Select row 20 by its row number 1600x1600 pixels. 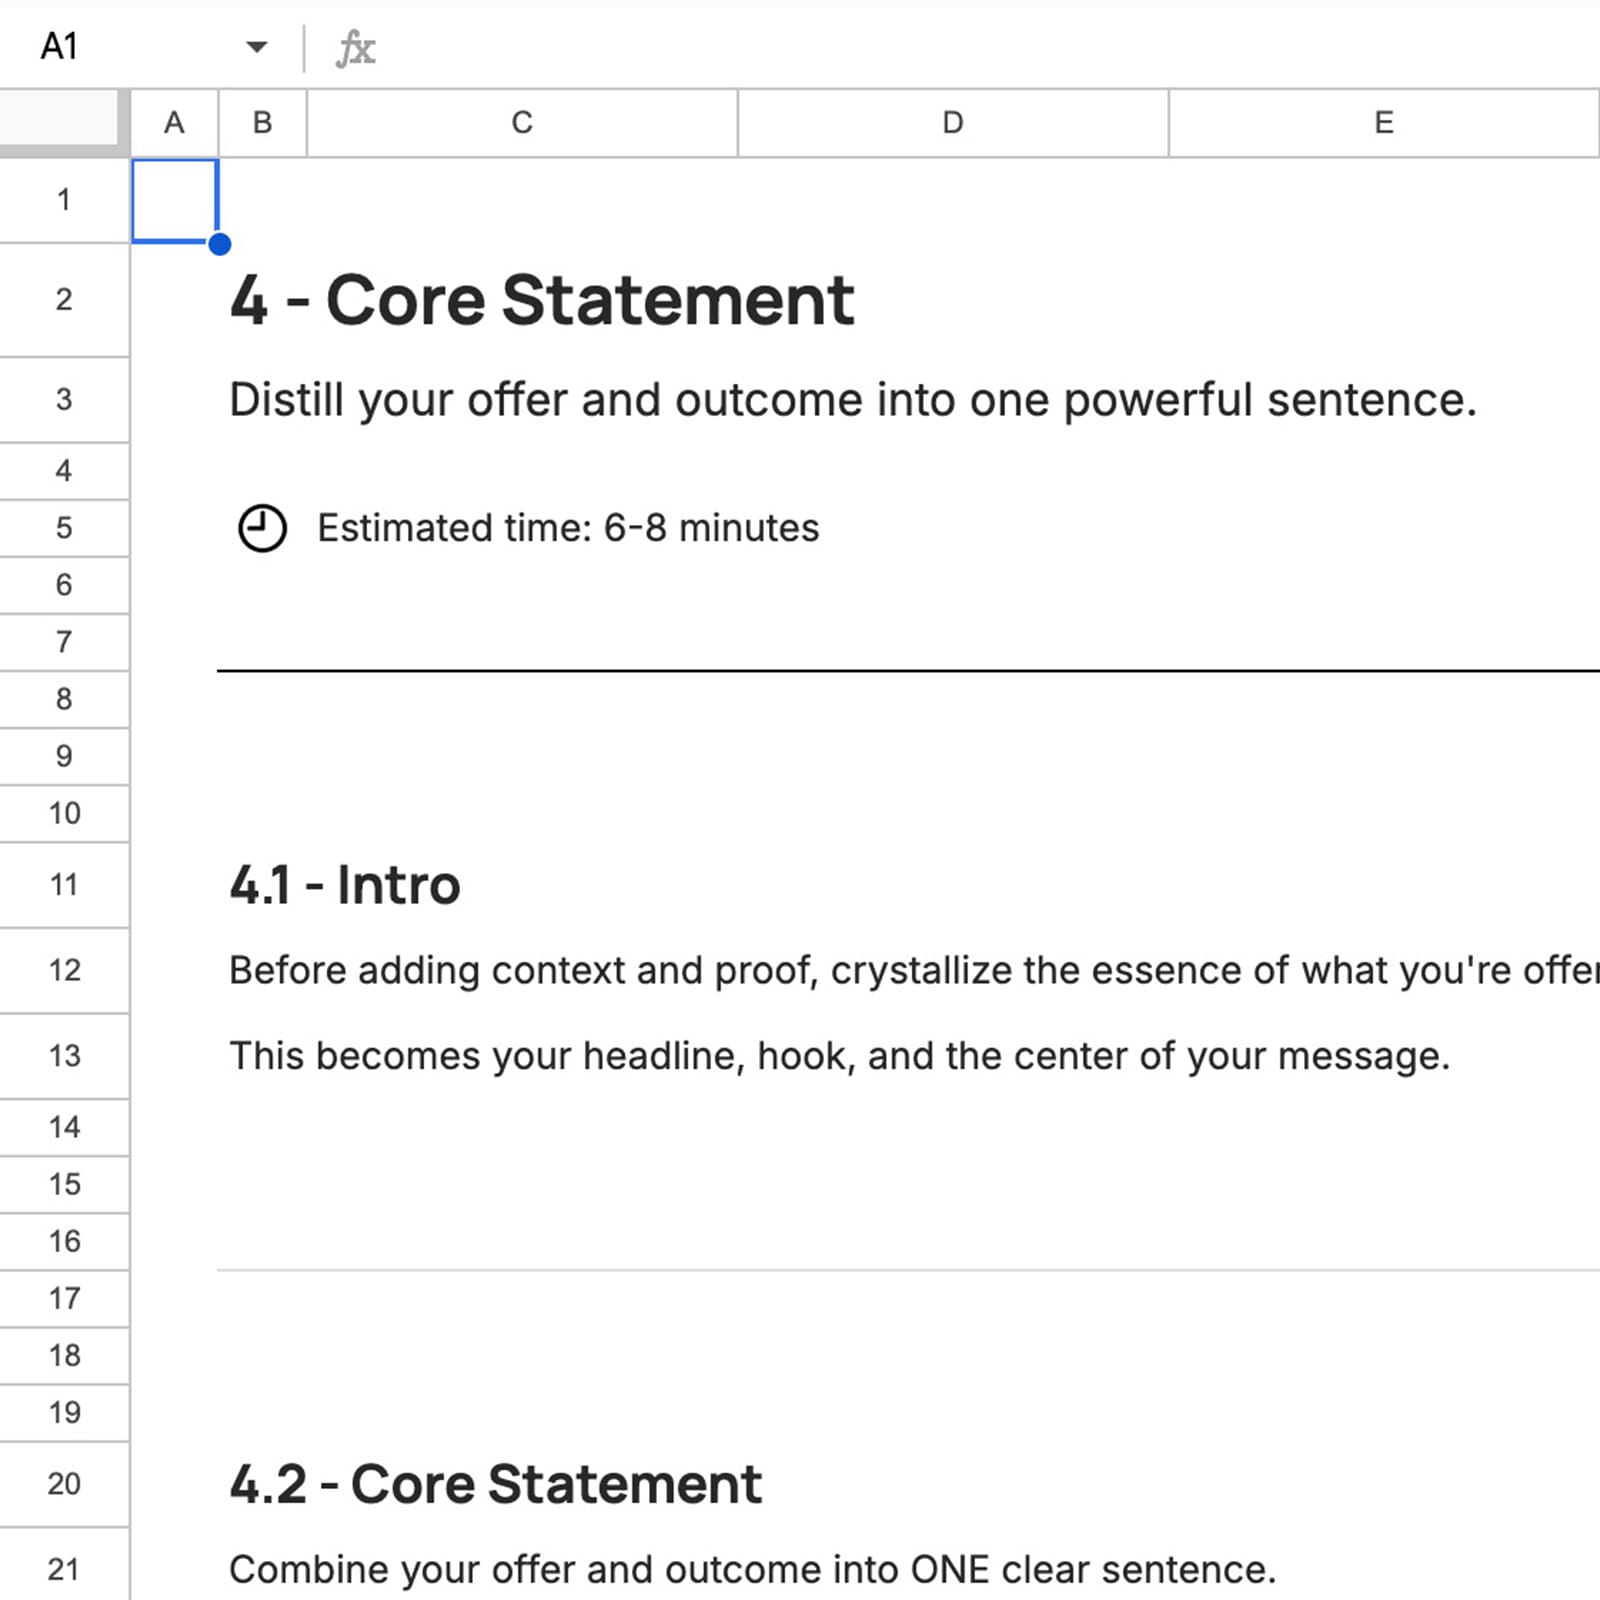(64, 1484)
